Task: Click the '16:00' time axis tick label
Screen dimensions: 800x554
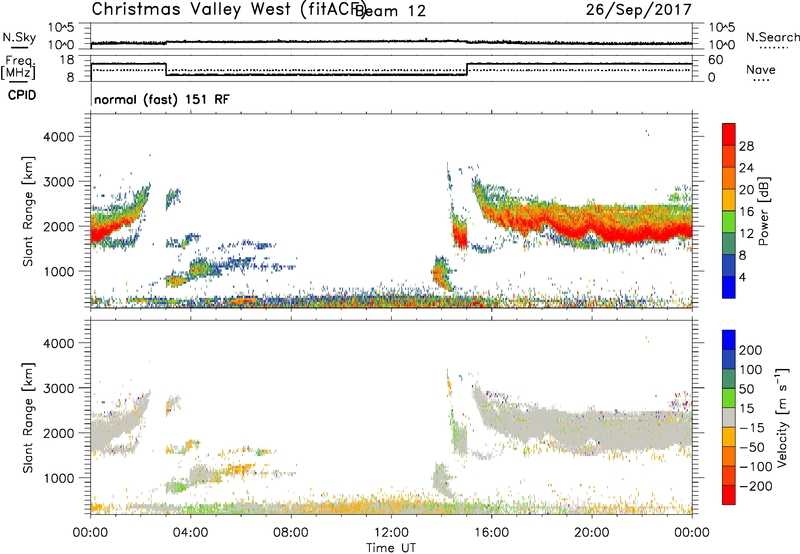Action: pos(491,533)
